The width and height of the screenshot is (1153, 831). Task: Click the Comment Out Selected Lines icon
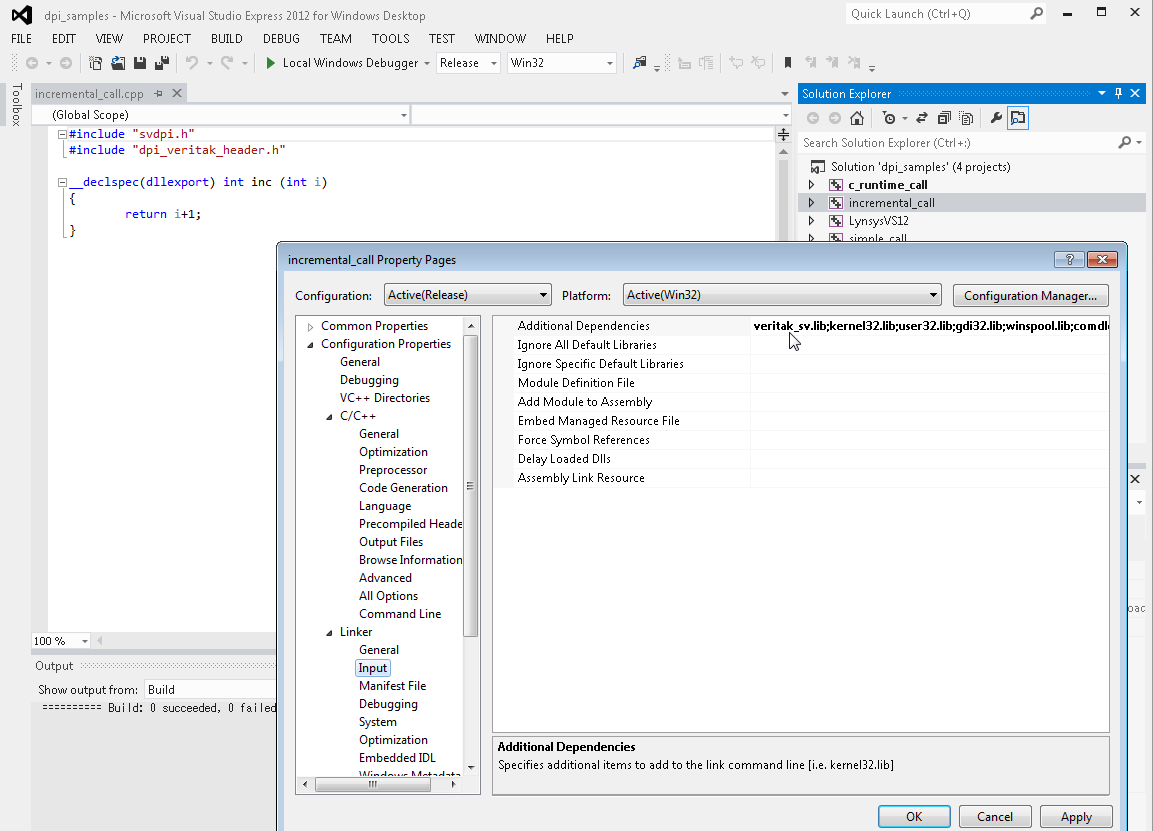[736, 63]
